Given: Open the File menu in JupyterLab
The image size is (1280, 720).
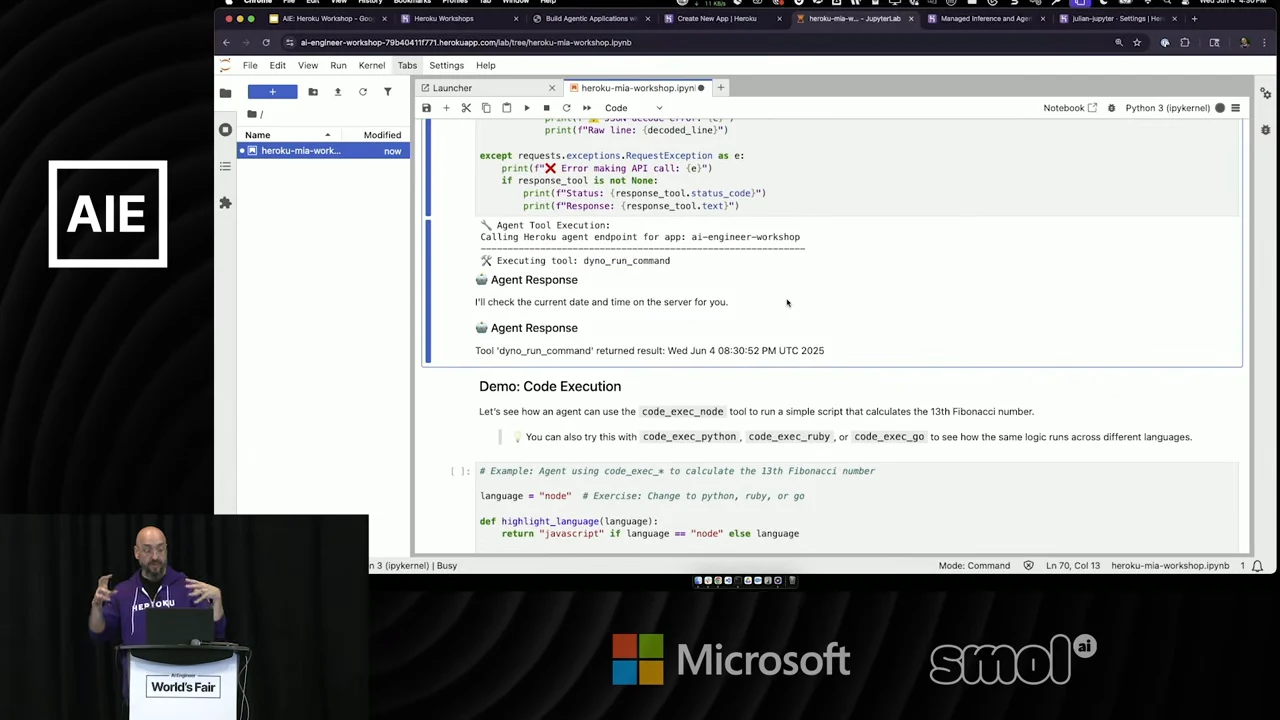Looking at the screenshot, I should (x=250, y=65).
